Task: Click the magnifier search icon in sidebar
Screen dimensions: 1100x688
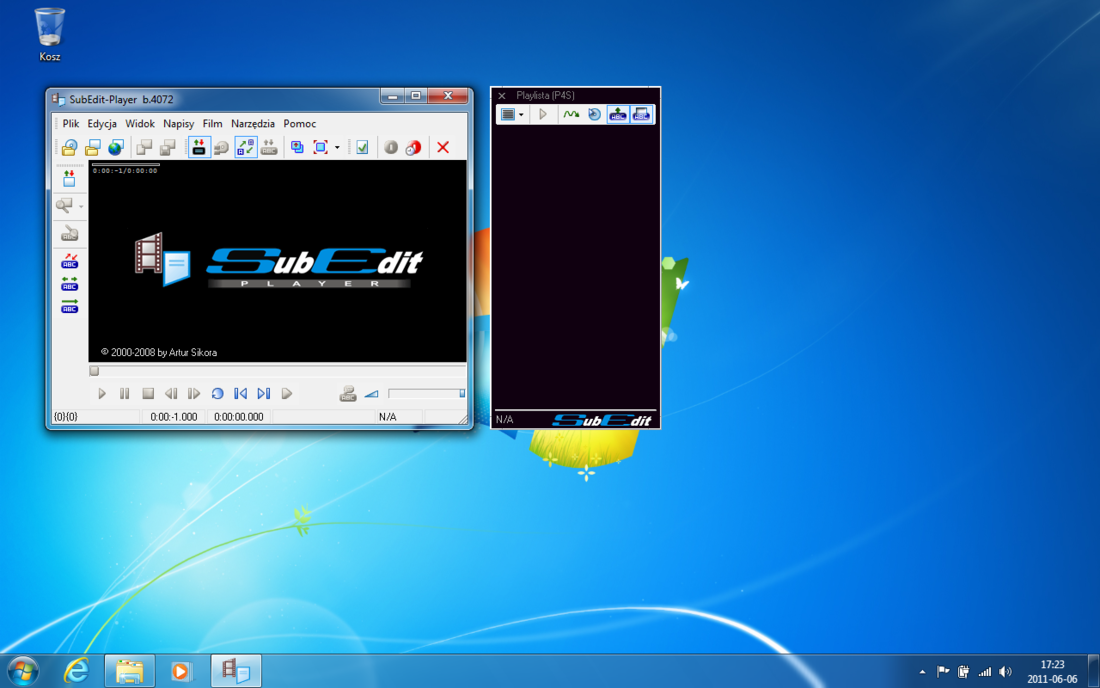Action: [65, 205]
